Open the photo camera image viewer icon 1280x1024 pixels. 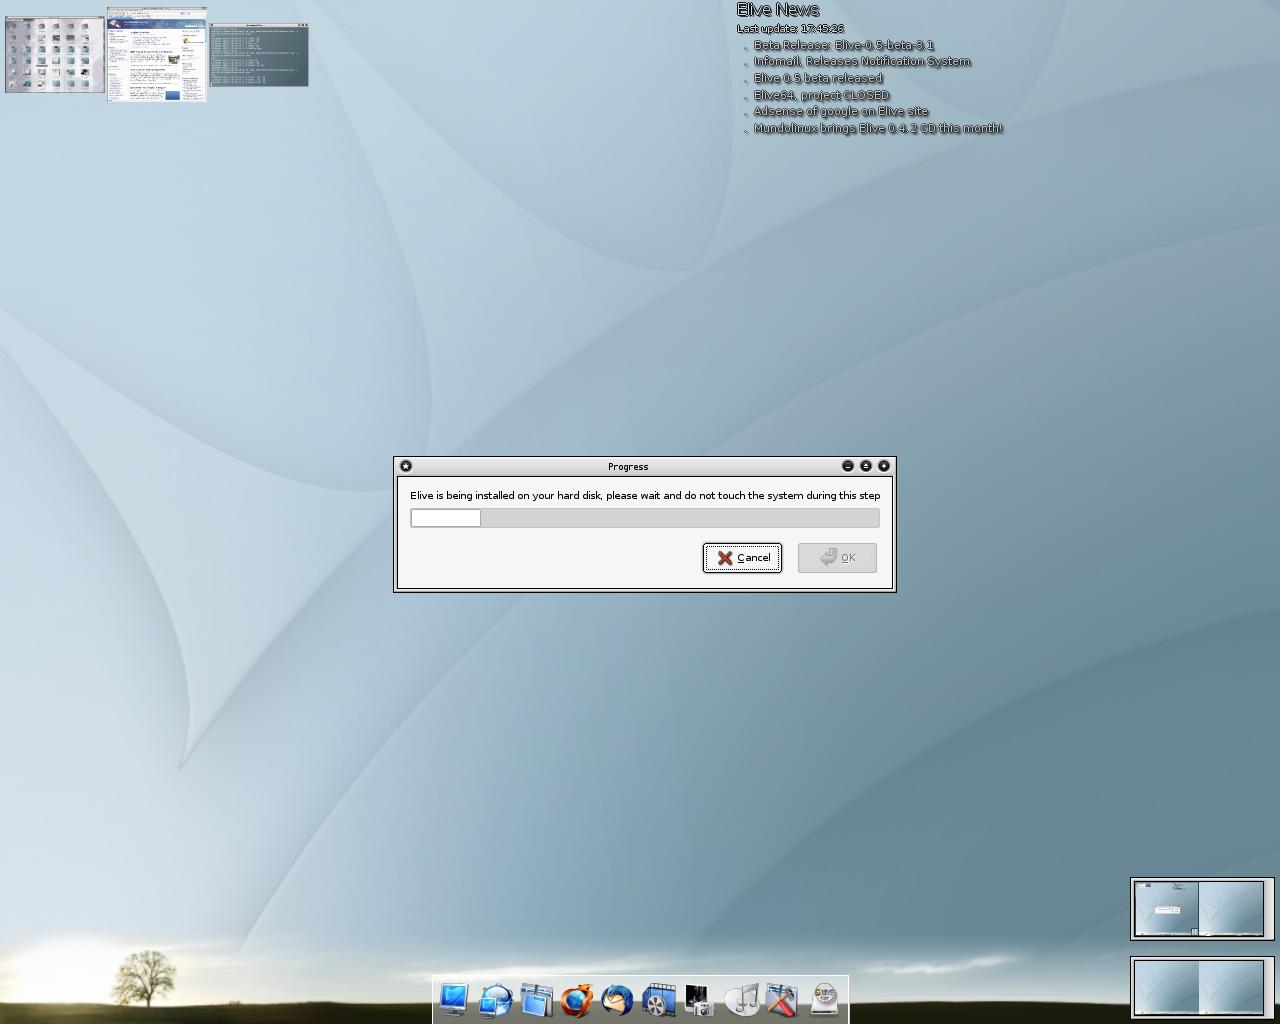coord(700,1000)
